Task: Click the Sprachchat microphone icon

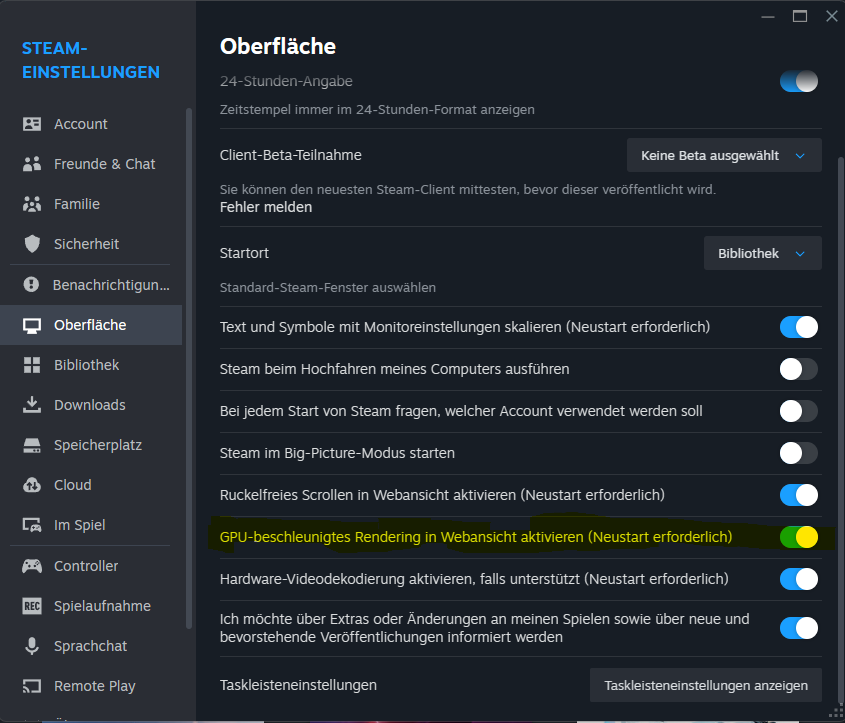Action: point(32,646)
